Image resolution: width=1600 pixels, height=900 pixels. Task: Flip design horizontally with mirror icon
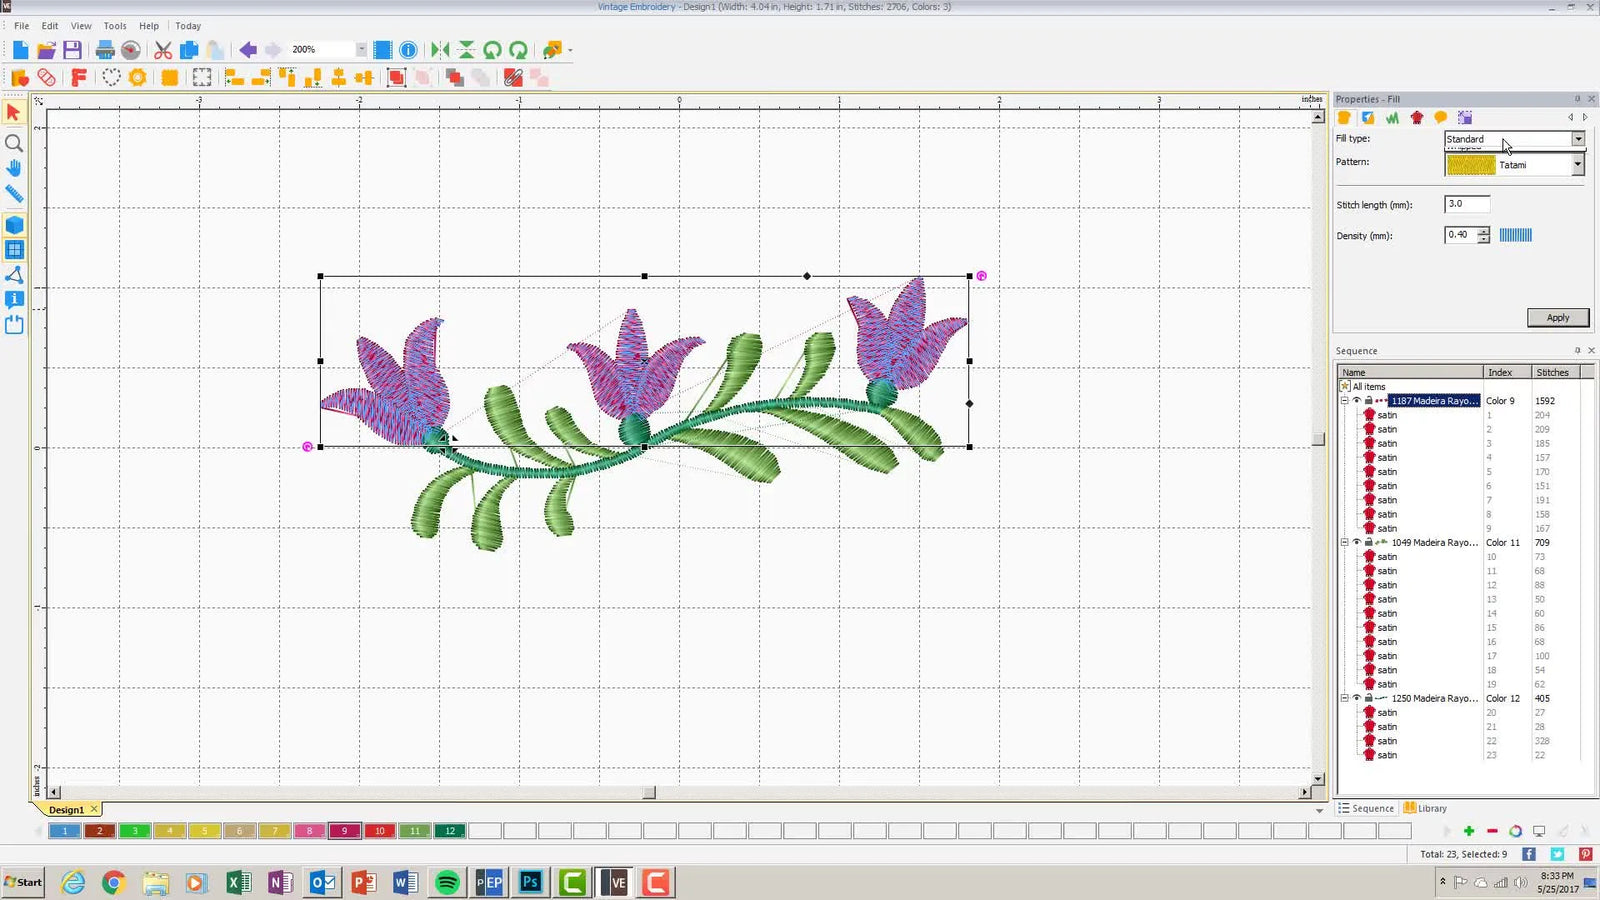tap(440, 50)
